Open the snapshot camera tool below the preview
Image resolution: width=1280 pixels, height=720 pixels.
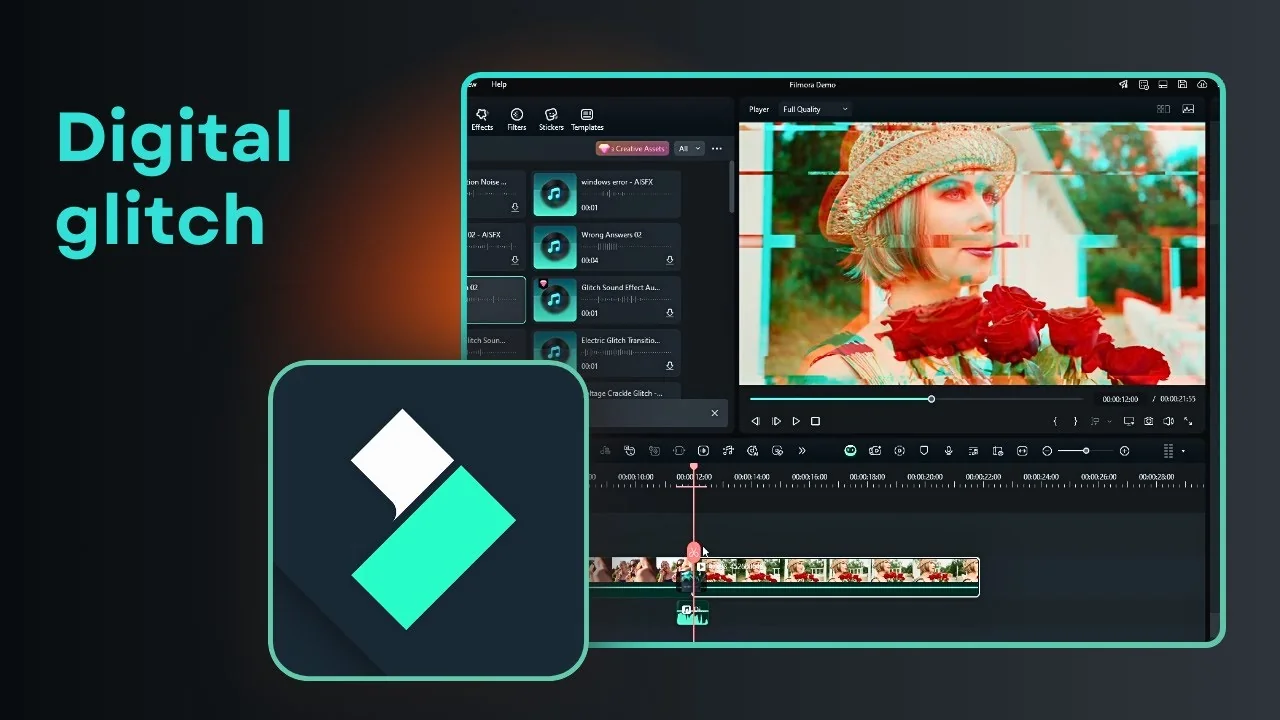(x=1149, y=421)
